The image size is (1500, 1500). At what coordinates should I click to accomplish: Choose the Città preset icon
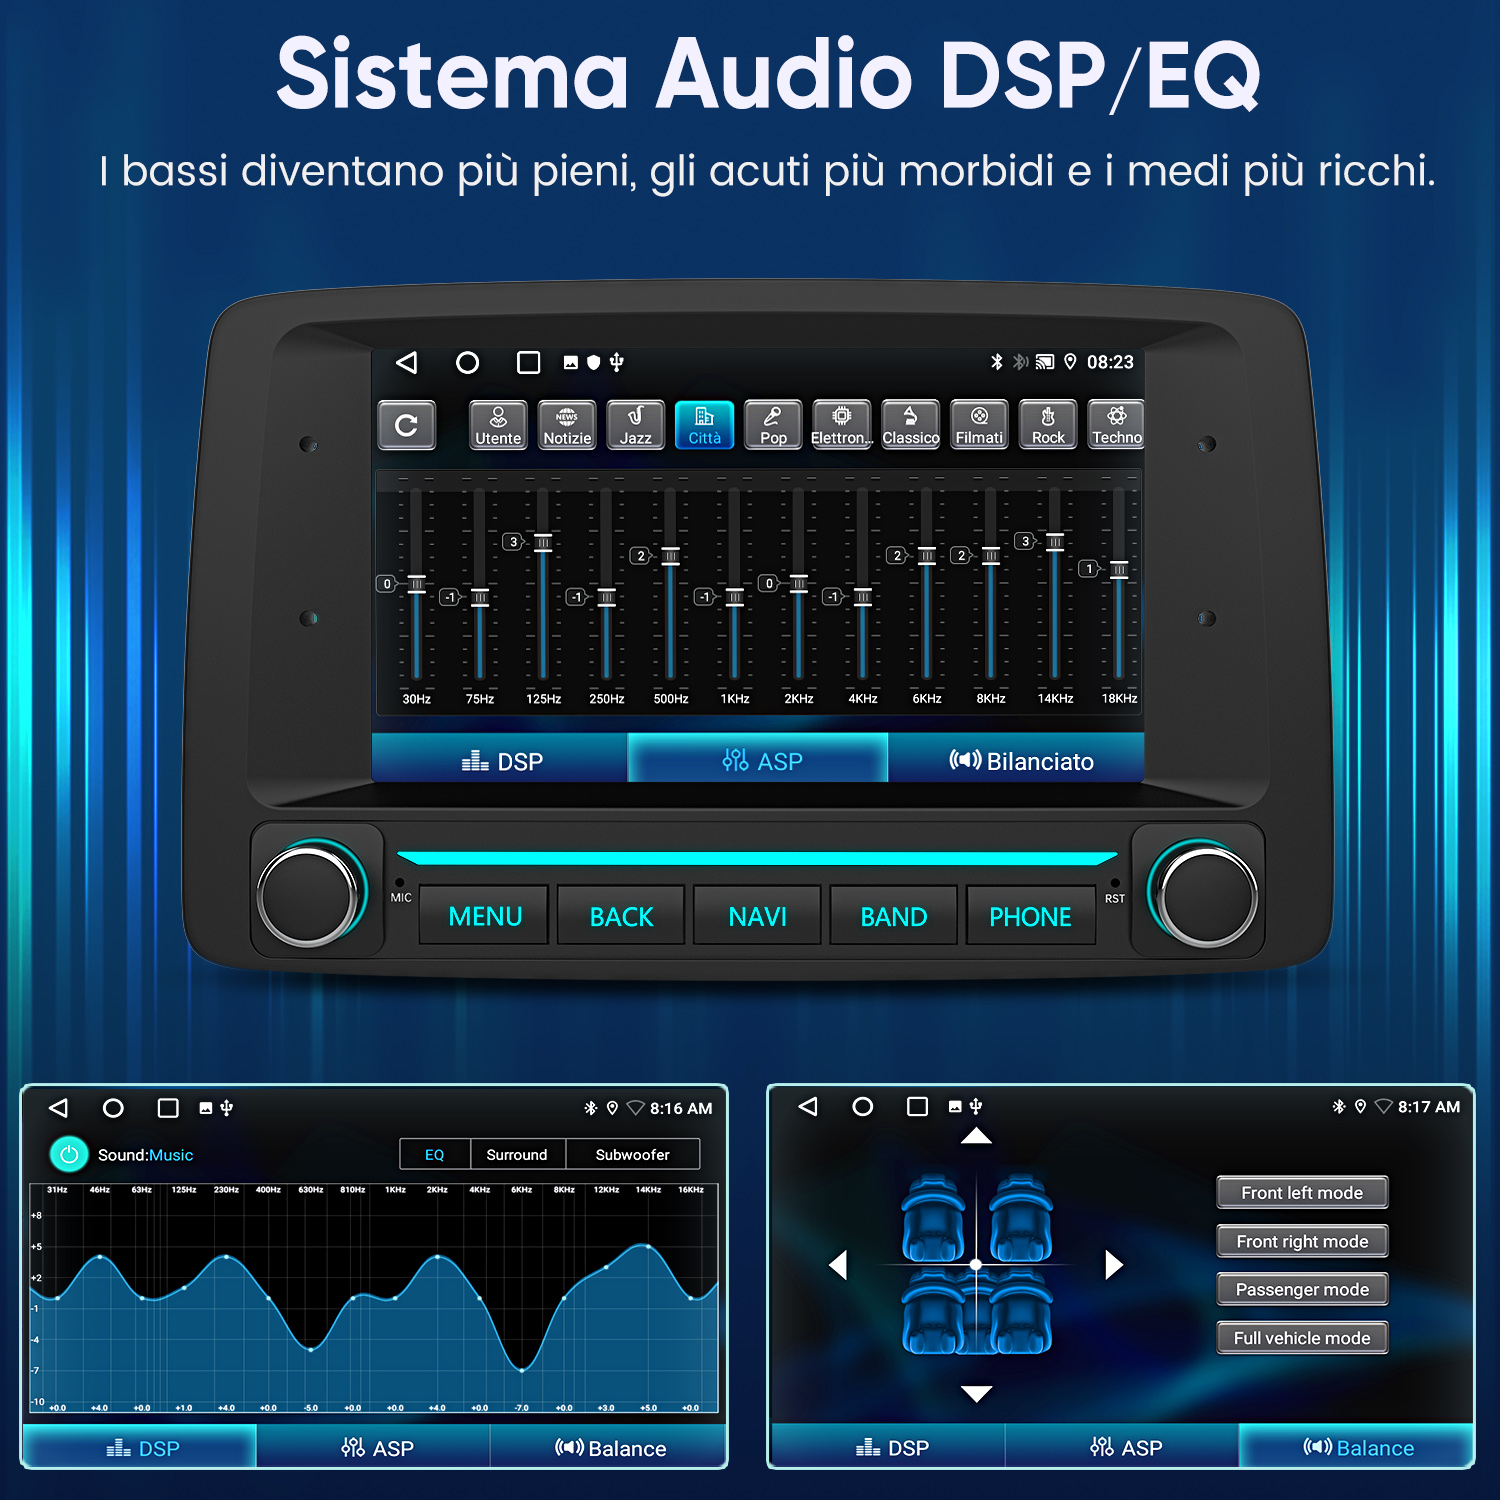coord(704,425)
